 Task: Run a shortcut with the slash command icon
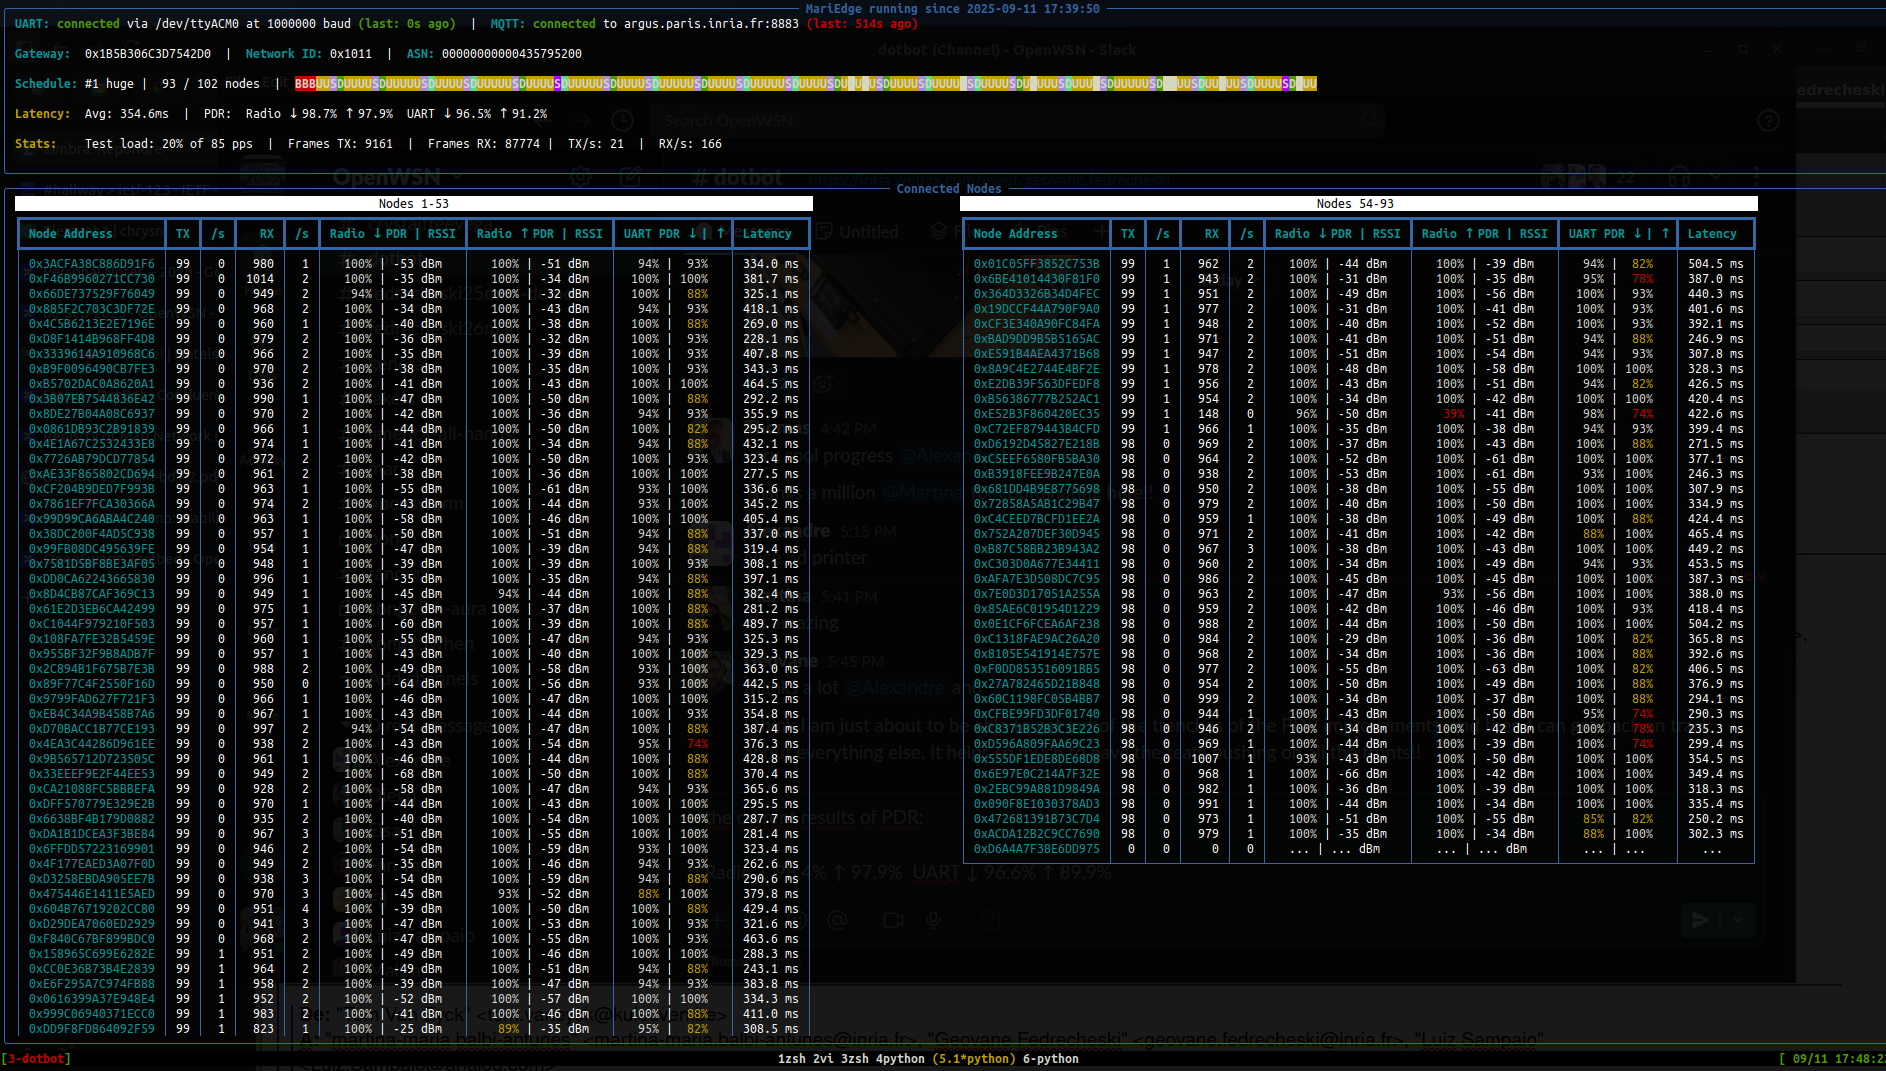pos(989,921)
